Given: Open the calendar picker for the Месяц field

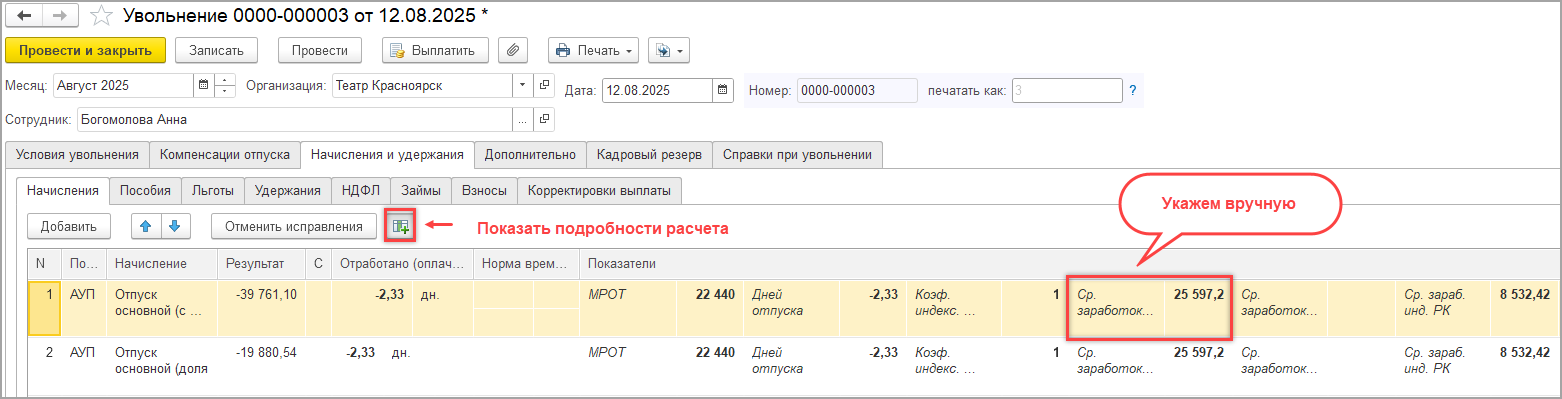Looking at the screenshot, I should tap(204, 85).
